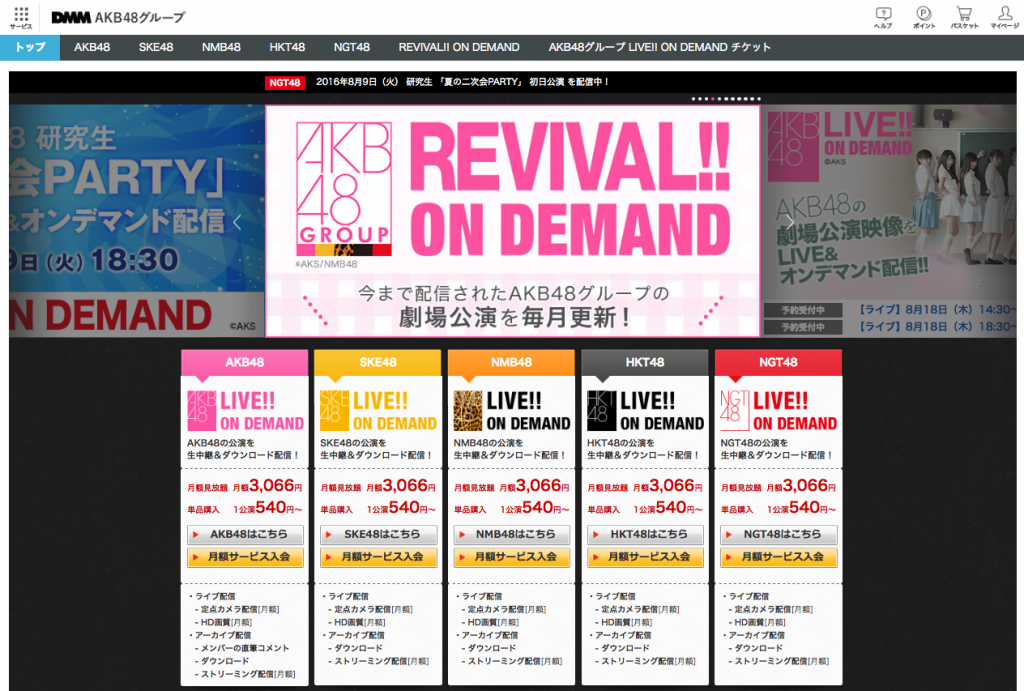The width and height of the screenshot is (1024, 691).
Task: Click ライブ配信 in the NGT48 card list
Action: [749, 596]
